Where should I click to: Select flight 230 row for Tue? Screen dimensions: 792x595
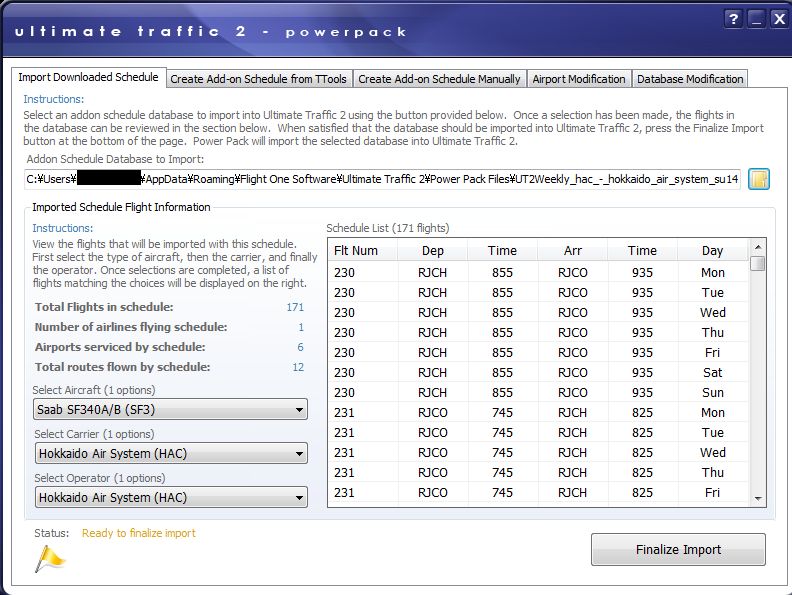click(538, 293)
